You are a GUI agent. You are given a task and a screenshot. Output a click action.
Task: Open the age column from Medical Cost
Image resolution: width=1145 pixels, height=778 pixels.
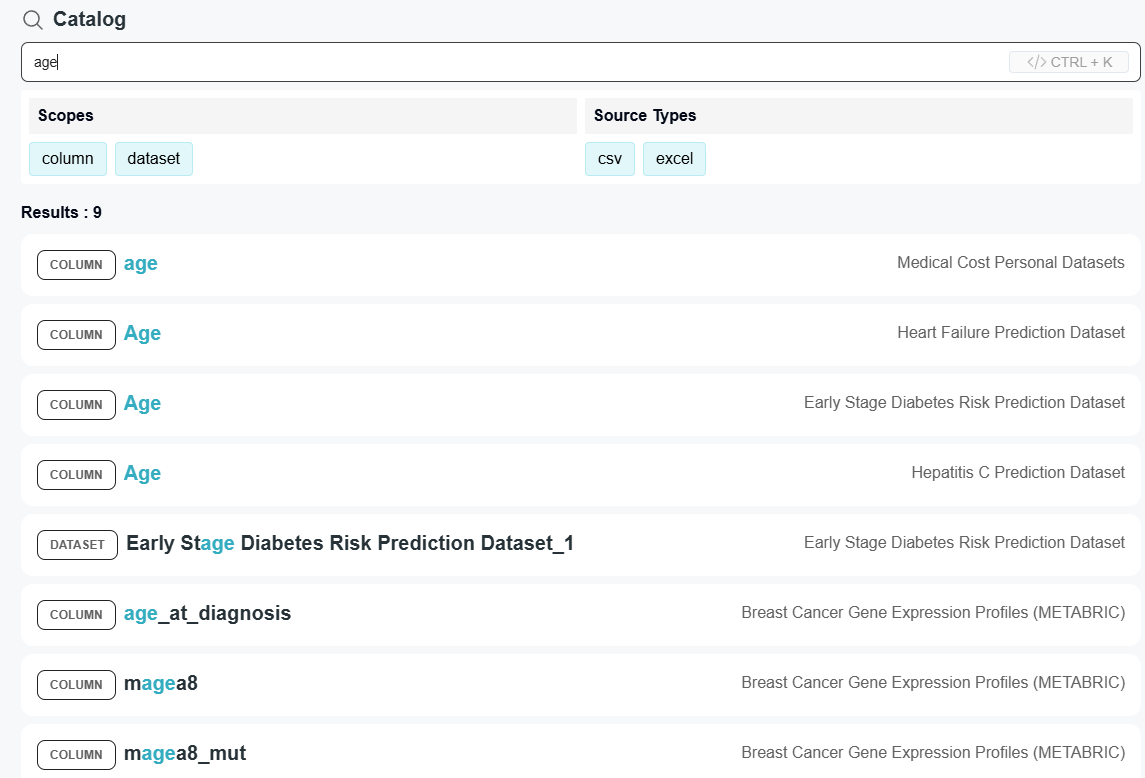(x=141, y=264)
